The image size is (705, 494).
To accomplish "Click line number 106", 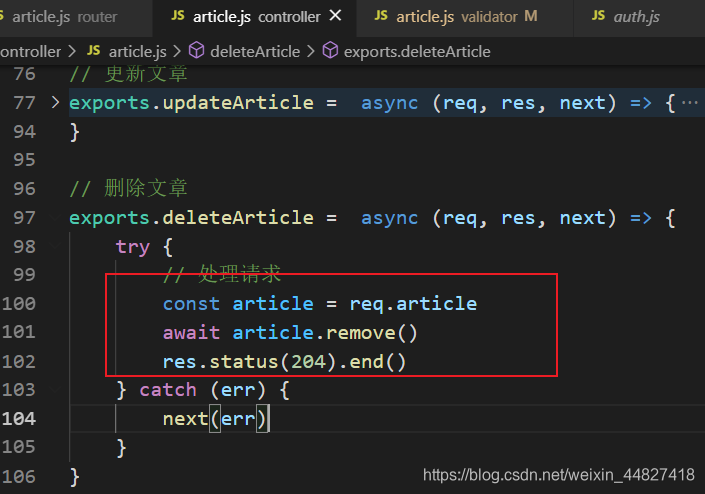I will pyautogui.click(x=18, y=476).
